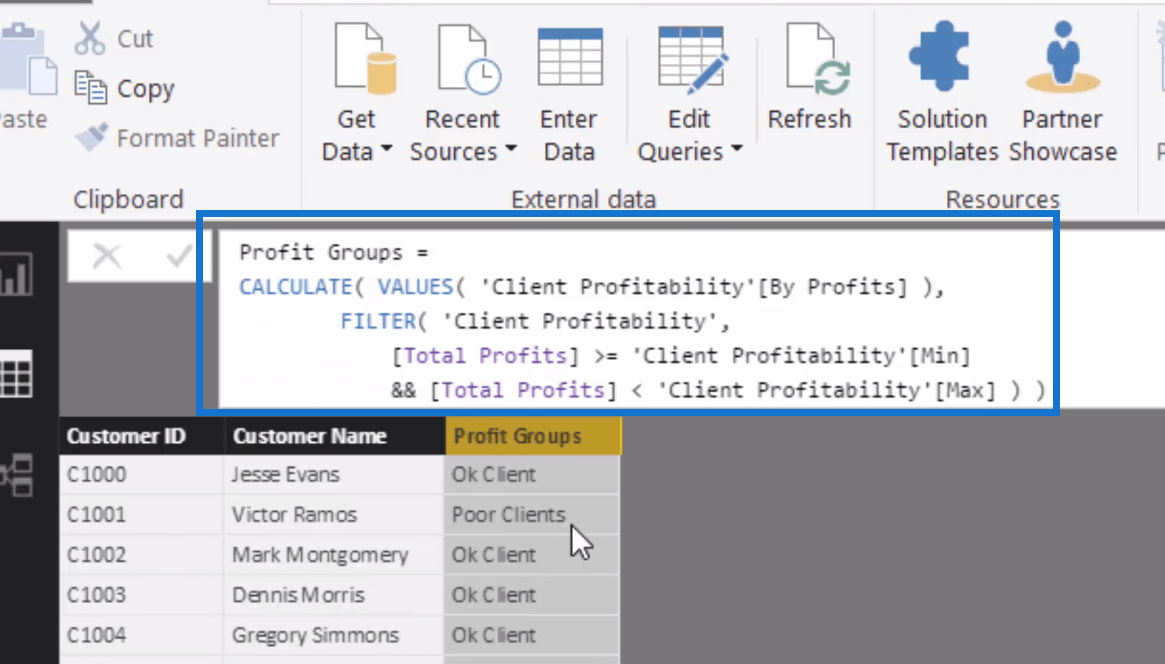Expand the Get Data dropdown arrow
The image size is (1165, 664).
[386, 149]
